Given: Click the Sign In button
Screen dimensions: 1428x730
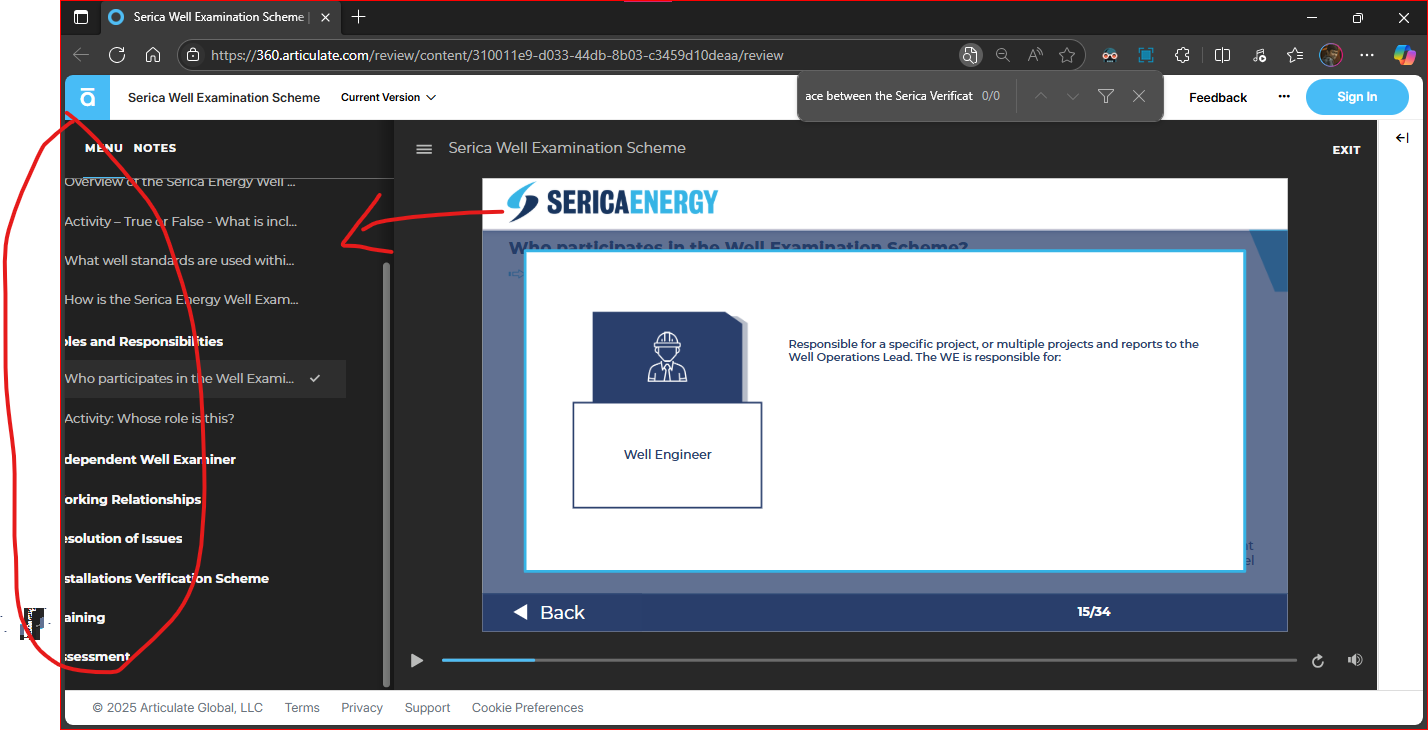Looking at the screenshot, I should pos(1357,97).
